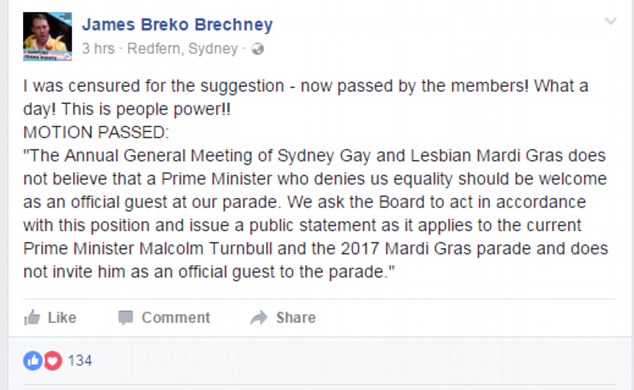Click the line 'This is people power!!'
The width and height of the screenshot is (634, 390).
146,110
